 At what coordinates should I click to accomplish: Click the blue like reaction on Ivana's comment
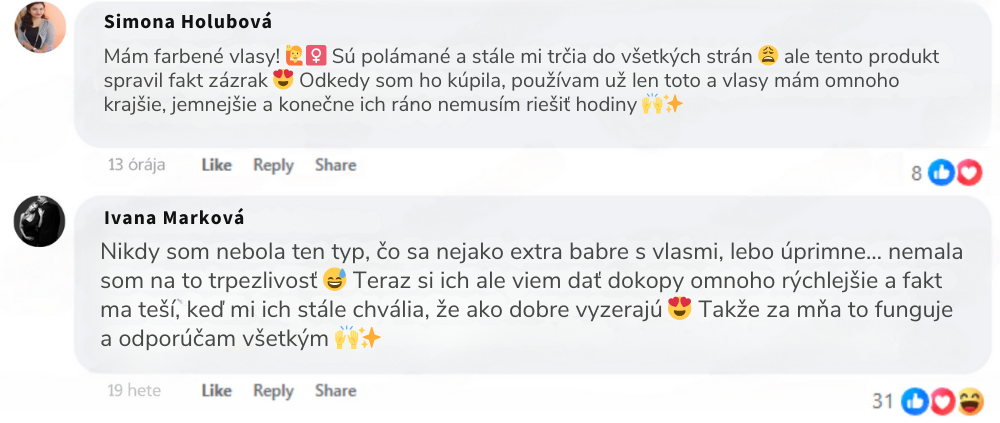tap(915, 402)
